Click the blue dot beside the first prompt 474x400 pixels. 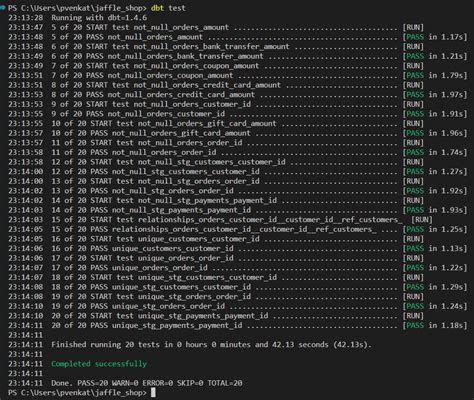[3, 7]
